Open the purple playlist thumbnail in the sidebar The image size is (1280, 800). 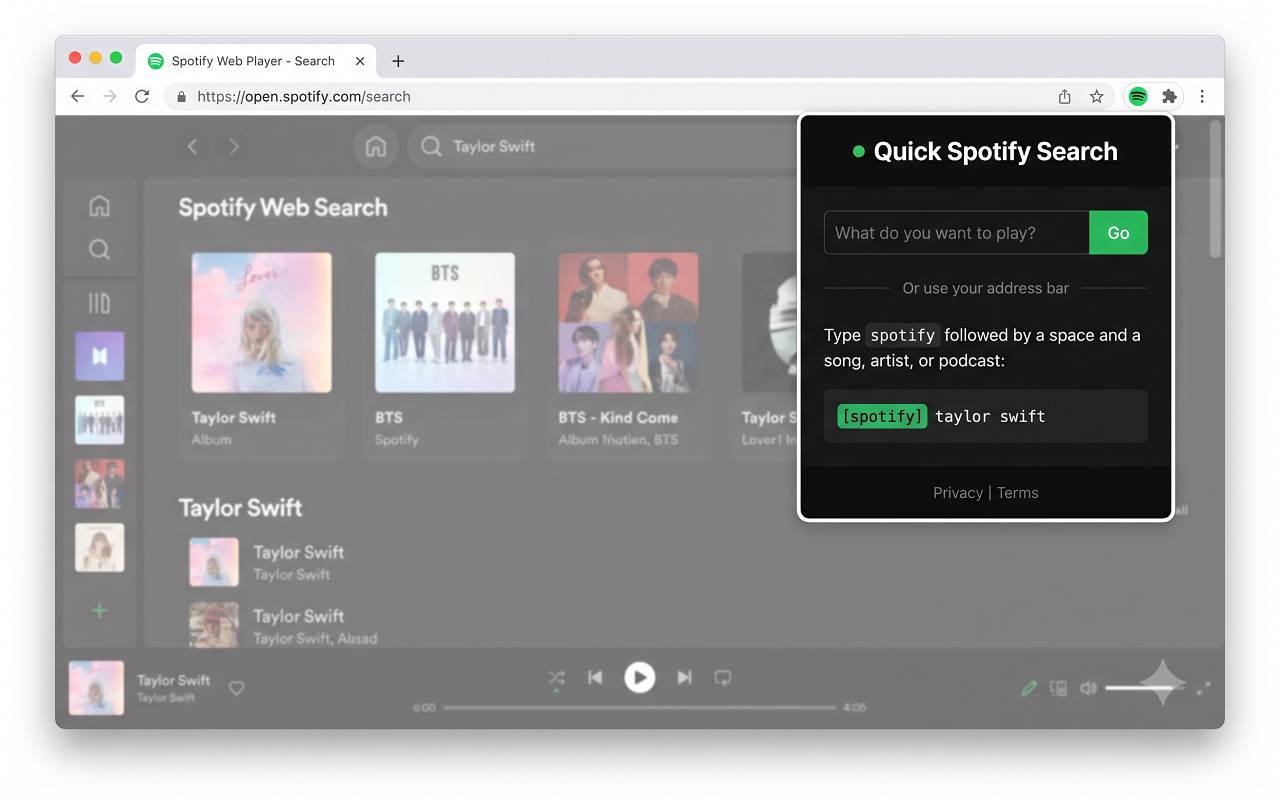coord(100,356)
